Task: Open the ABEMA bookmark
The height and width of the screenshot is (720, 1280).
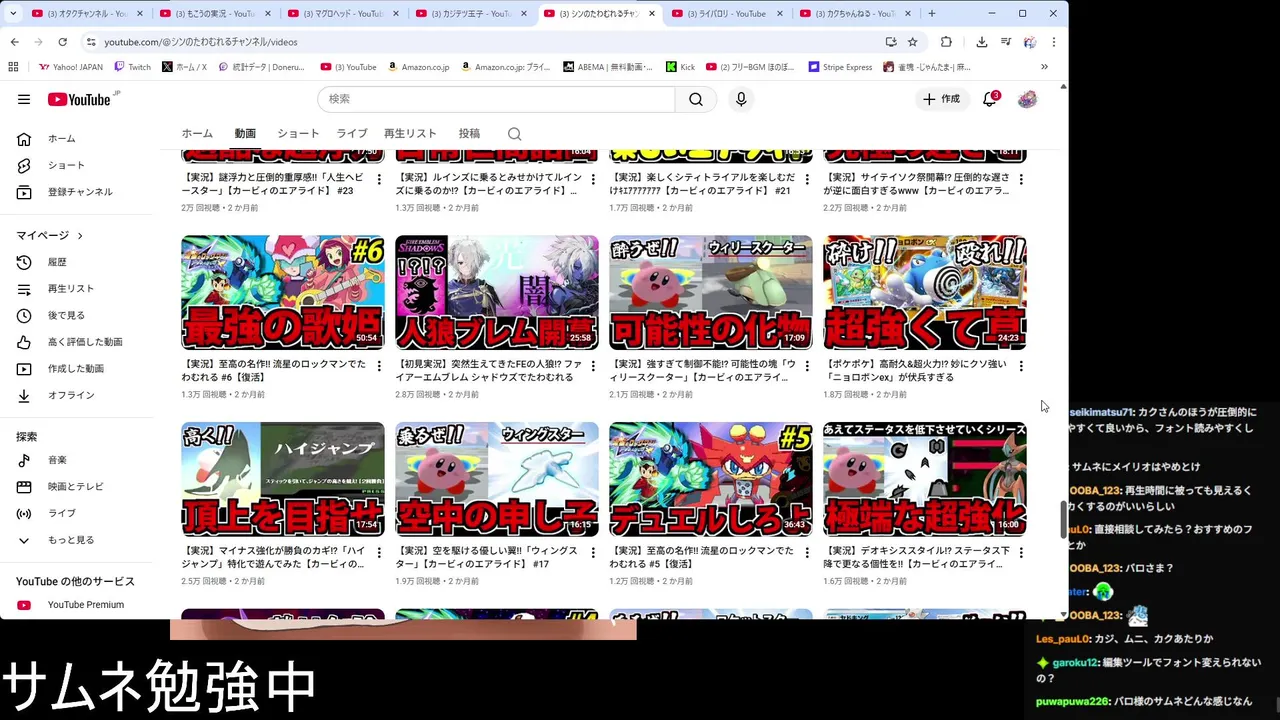Action: tap(607, 67)
